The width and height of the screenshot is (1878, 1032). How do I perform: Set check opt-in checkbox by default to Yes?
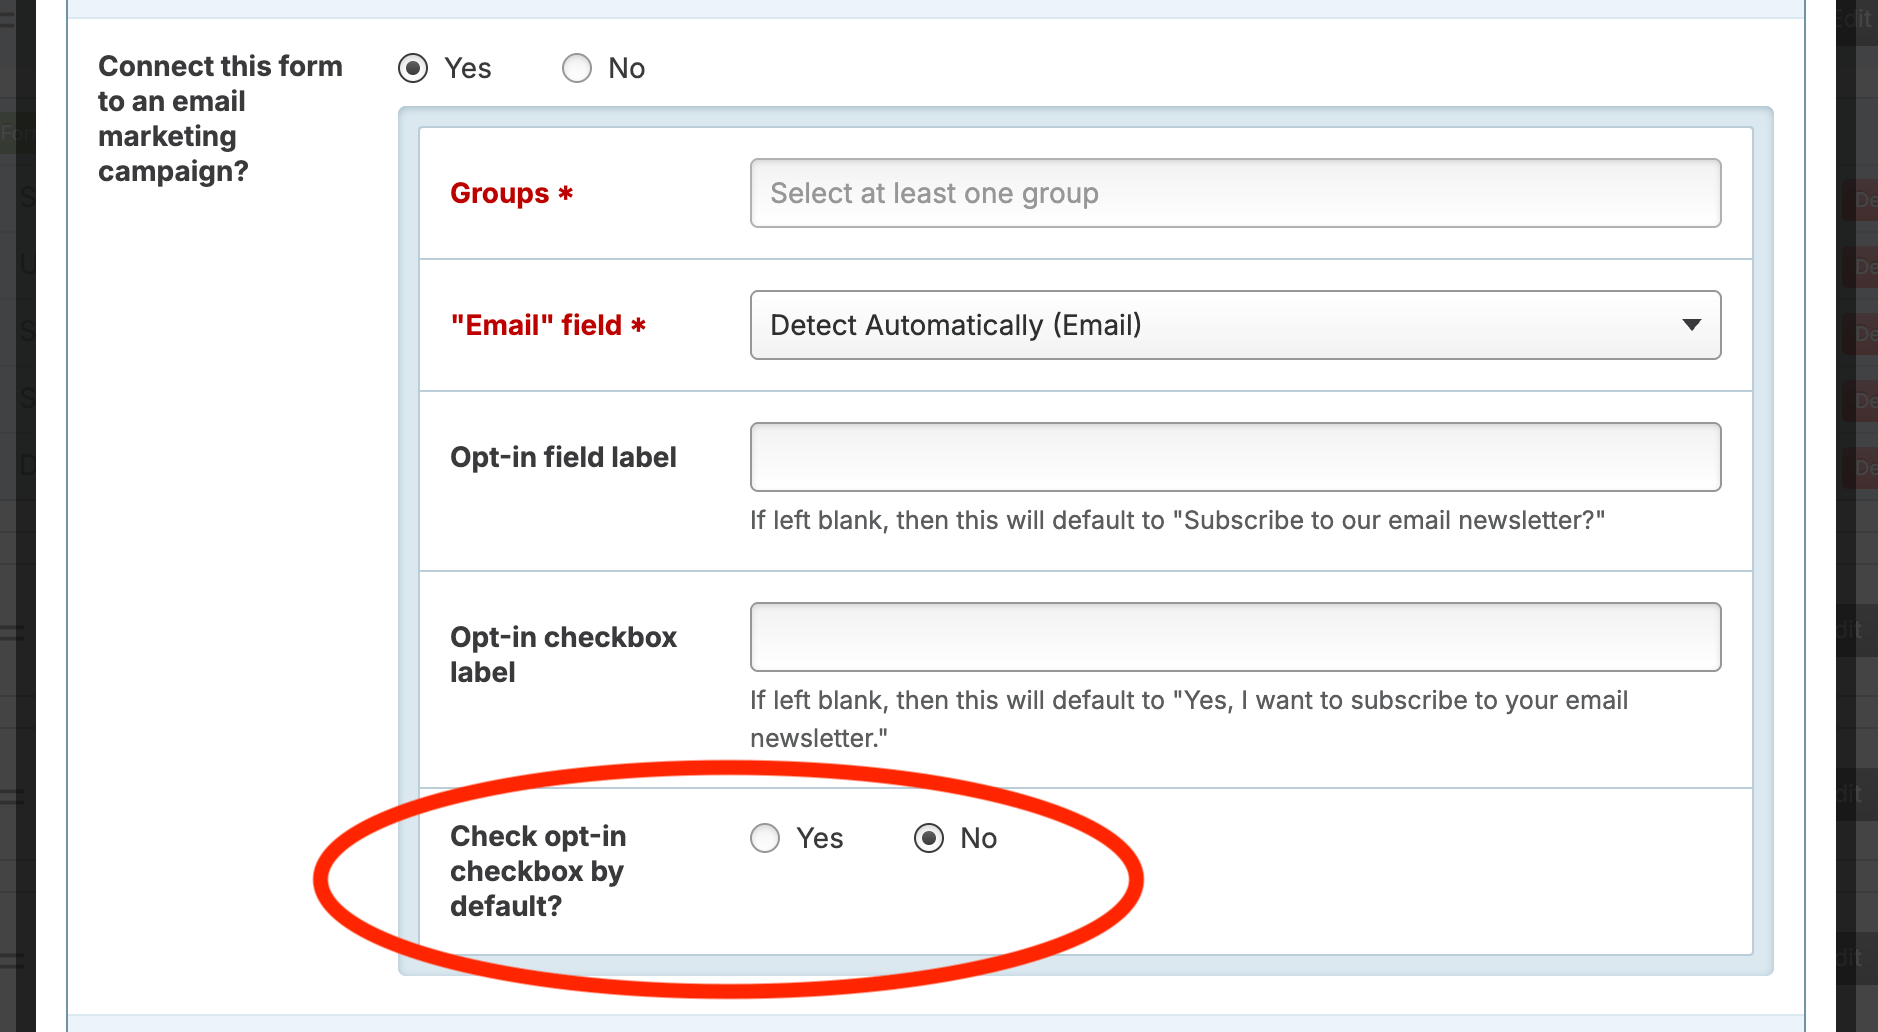click(764, 838)
